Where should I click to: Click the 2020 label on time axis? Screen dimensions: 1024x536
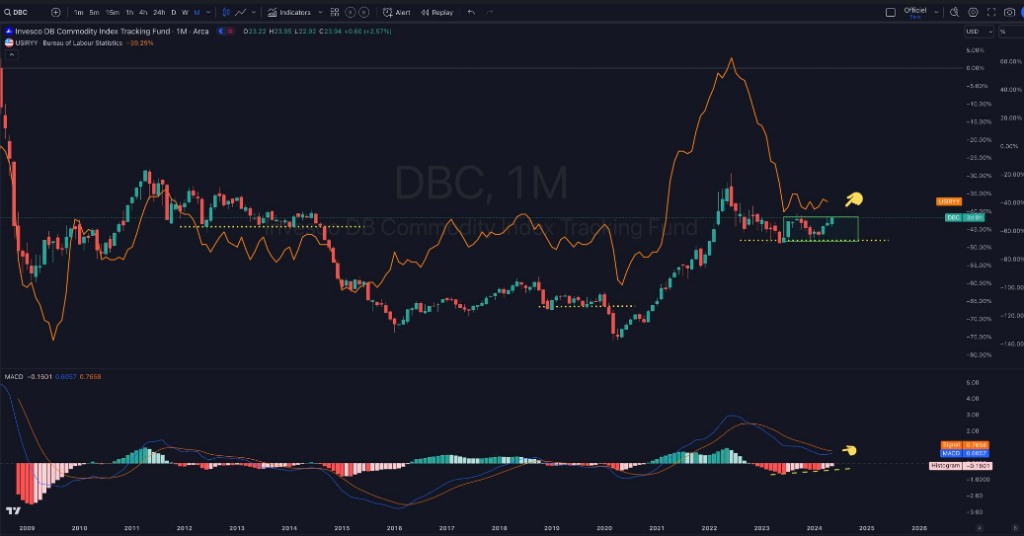tap(604, 528)
